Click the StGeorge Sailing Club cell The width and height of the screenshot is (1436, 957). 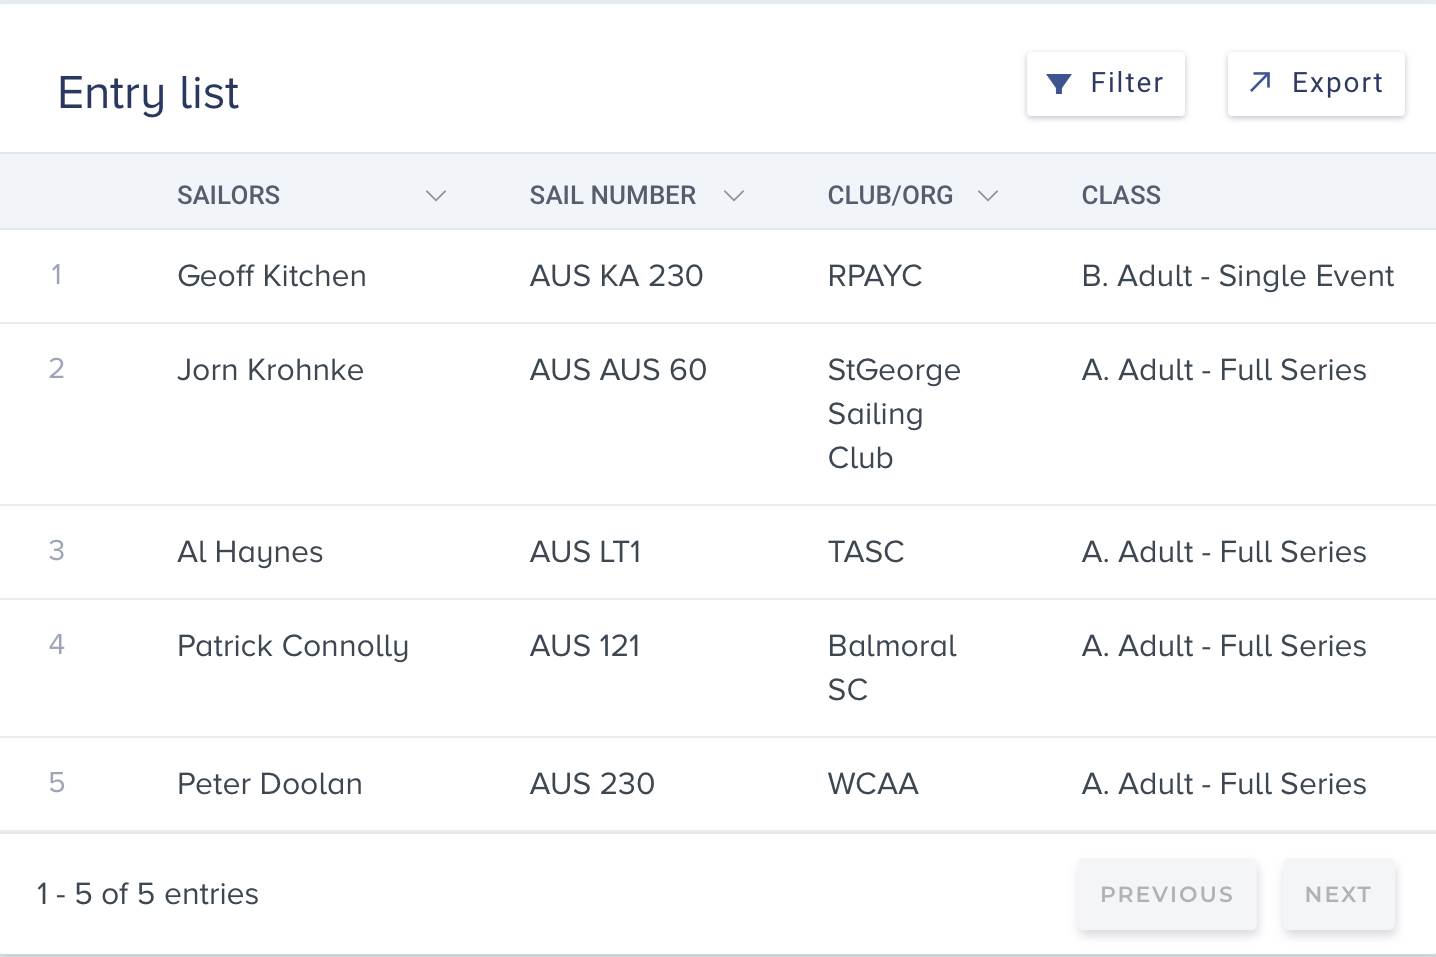(894, 414)
